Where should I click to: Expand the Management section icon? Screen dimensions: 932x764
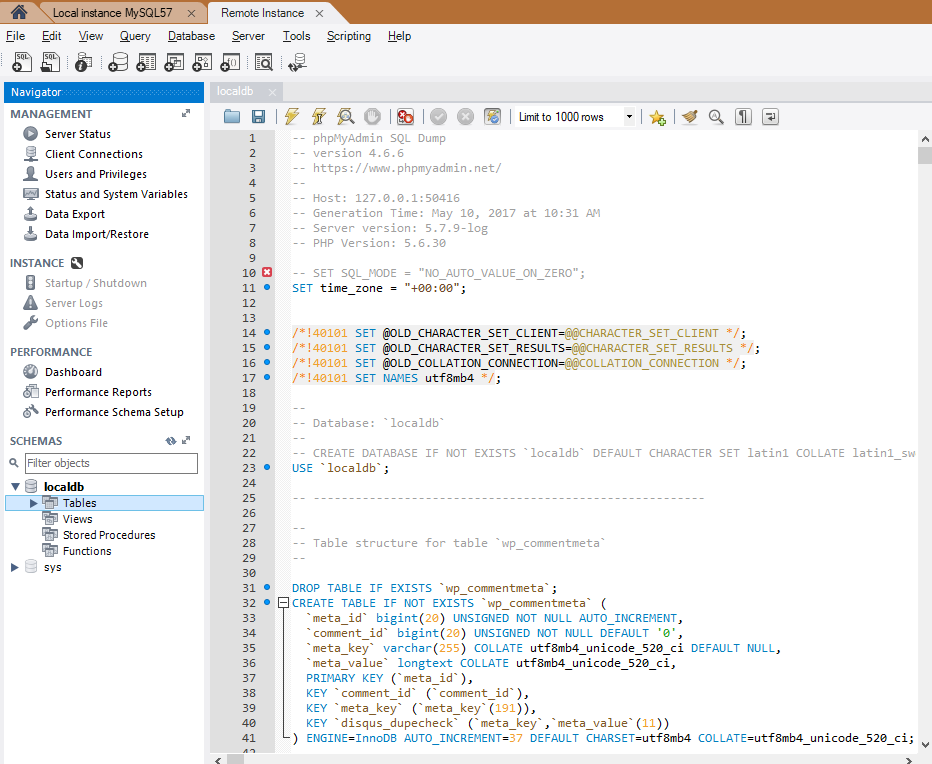tap(186, 113)
